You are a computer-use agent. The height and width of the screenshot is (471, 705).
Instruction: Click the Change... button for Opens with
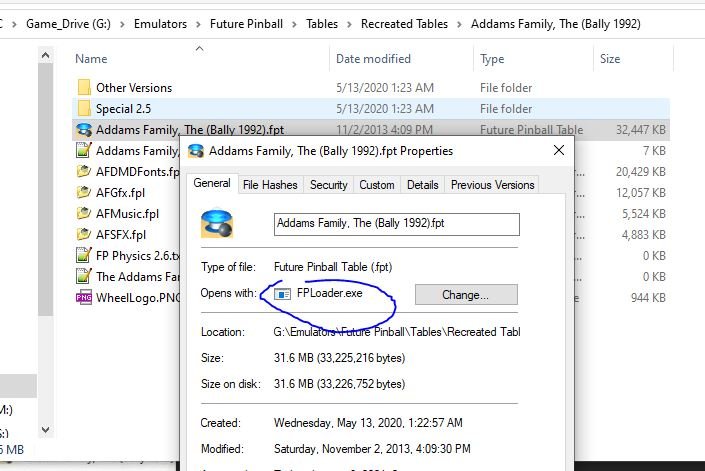tap(466, 295)
